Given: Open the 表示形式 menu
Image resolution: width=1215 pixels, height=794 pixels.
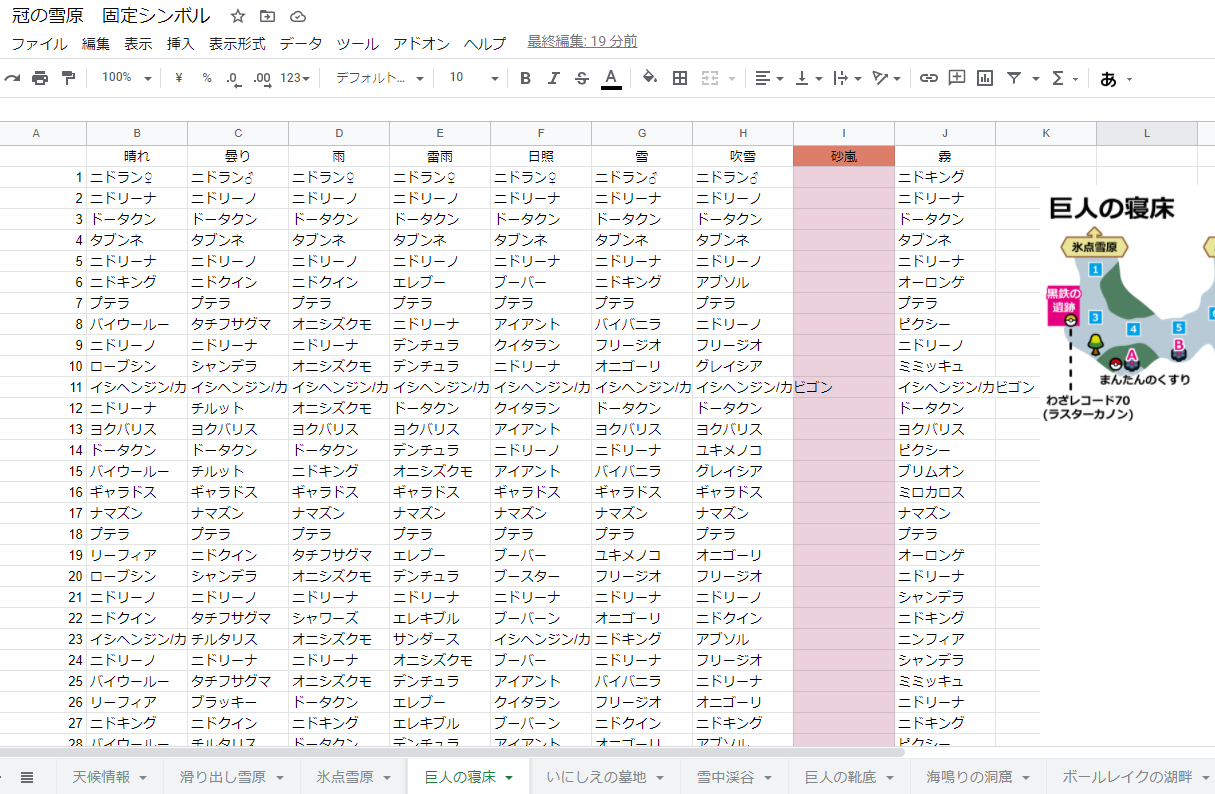Looking at the screenshot, I should tap(237, 43).
